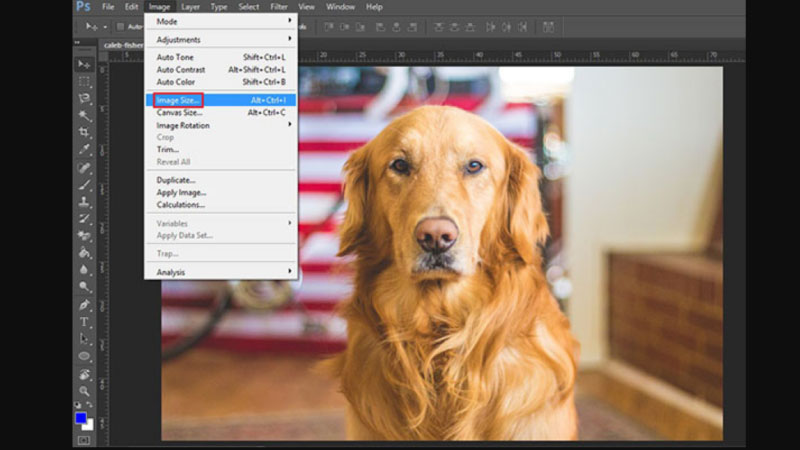The width and height of the screenshot is (800, 450).
Task: Select the Eraser tool
Action: 84,236
